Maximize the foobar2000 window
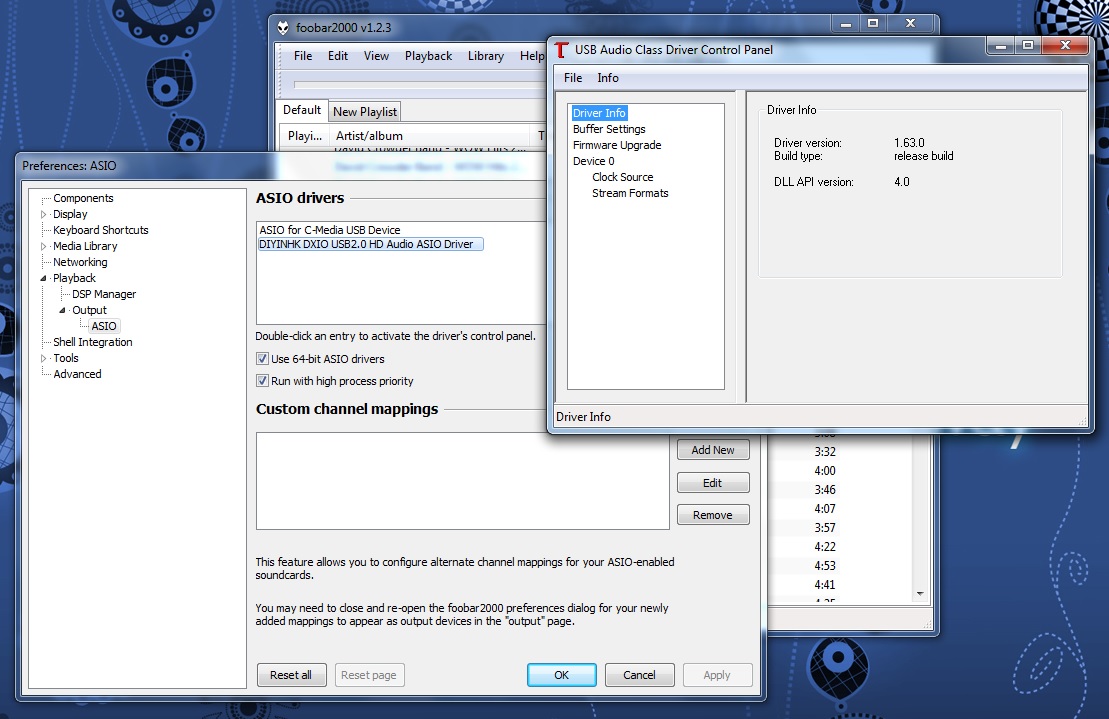The image size is (1109, 719). pos(873,23)
